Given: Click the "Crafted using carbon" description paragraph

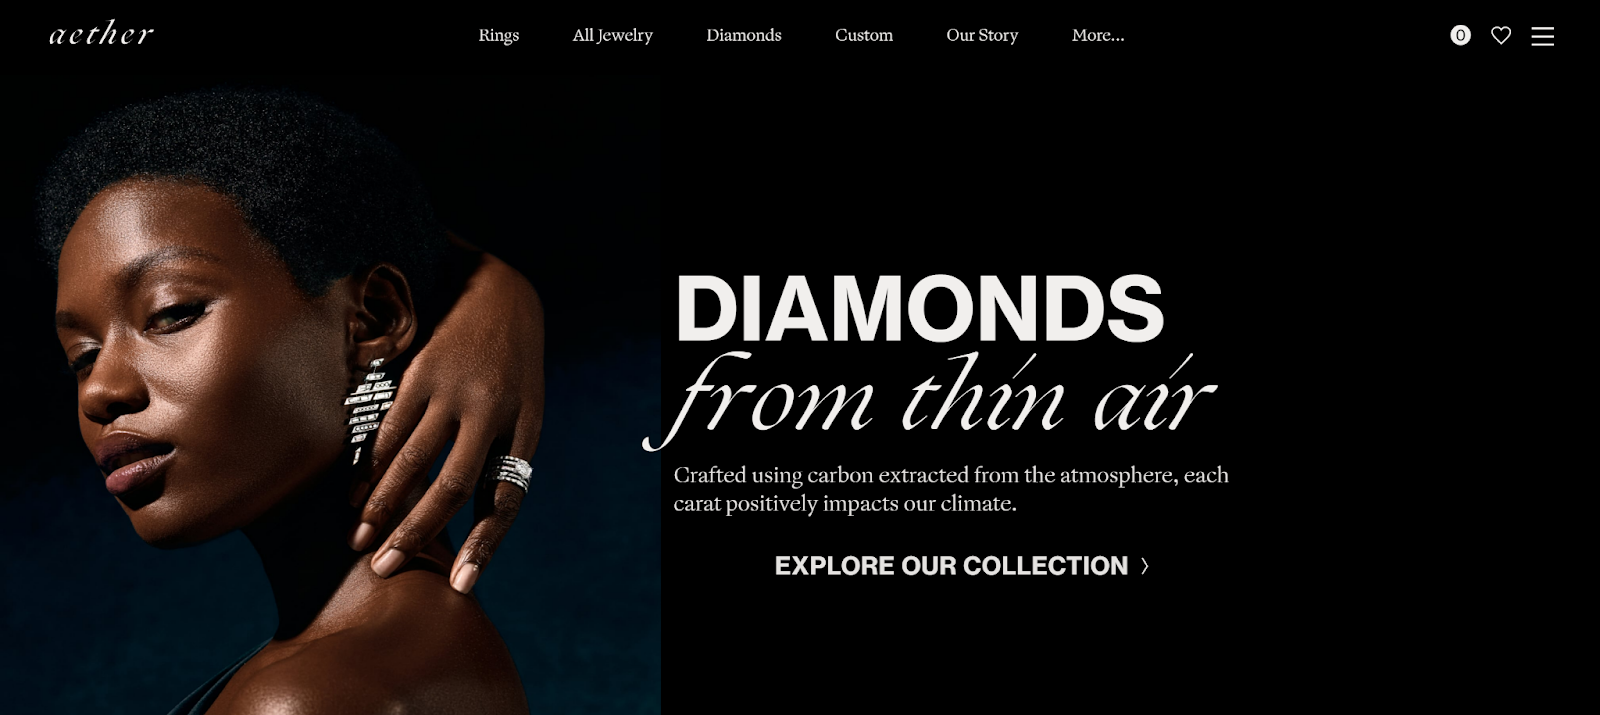Looking at the screenshot, I should (951, 489).
